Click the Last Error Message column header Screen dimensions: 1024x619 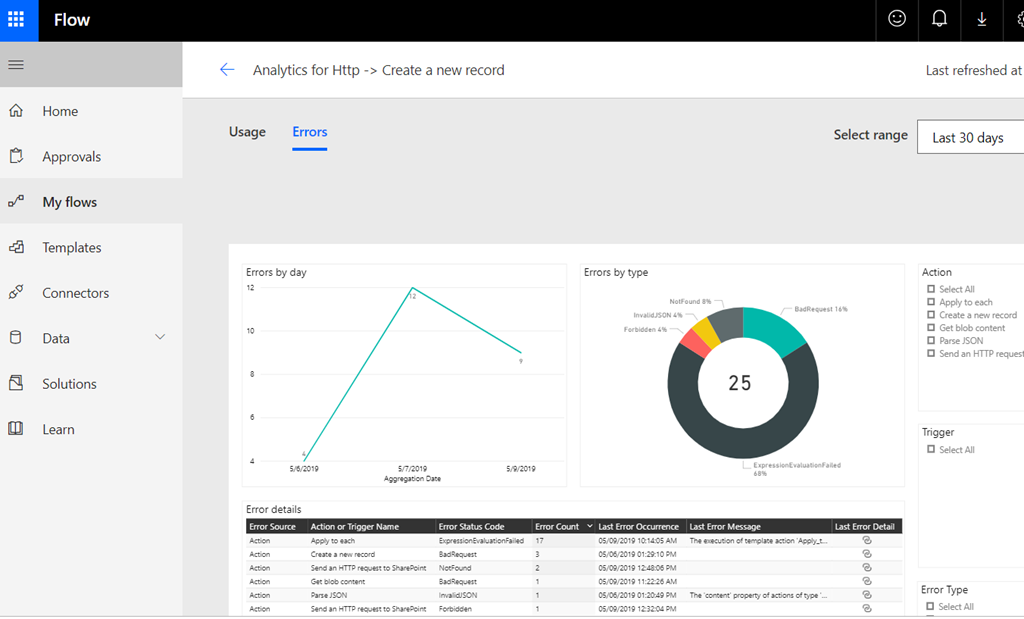[725, 526]
